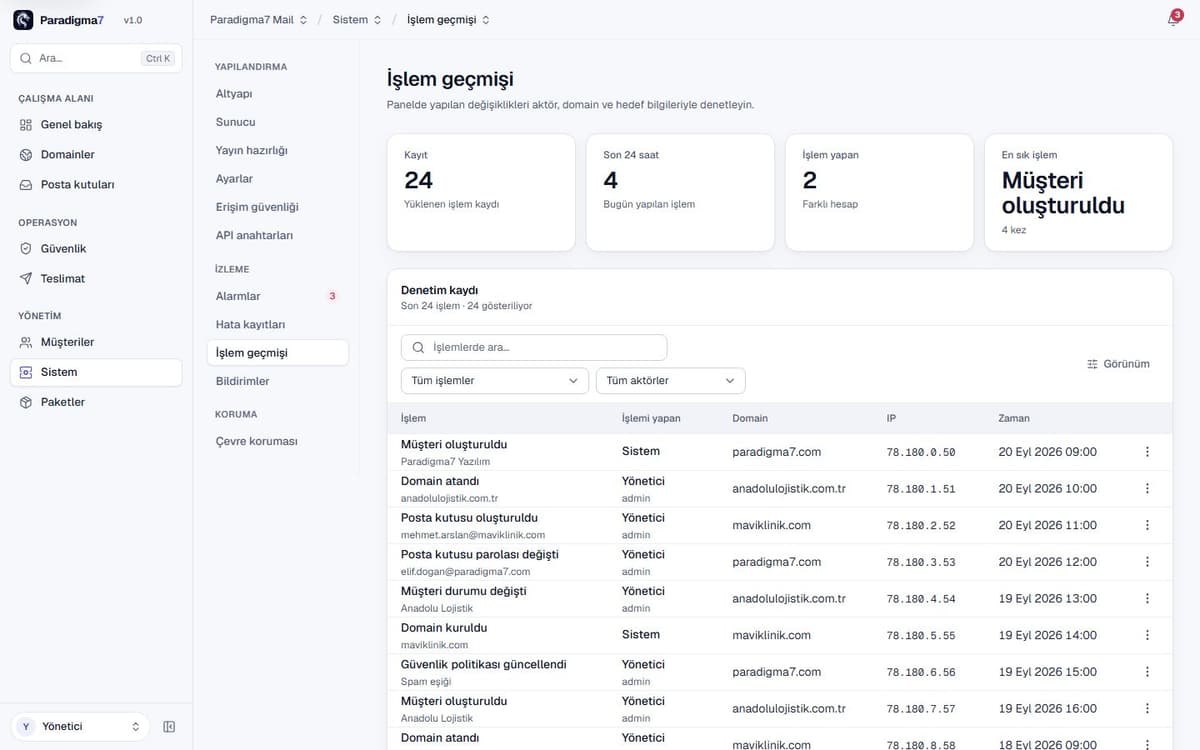Viewport: 1200px width, 750px height.
Task: Open row menu for 19 Eyl 2026 13:00
Action: coord(1147,599)
